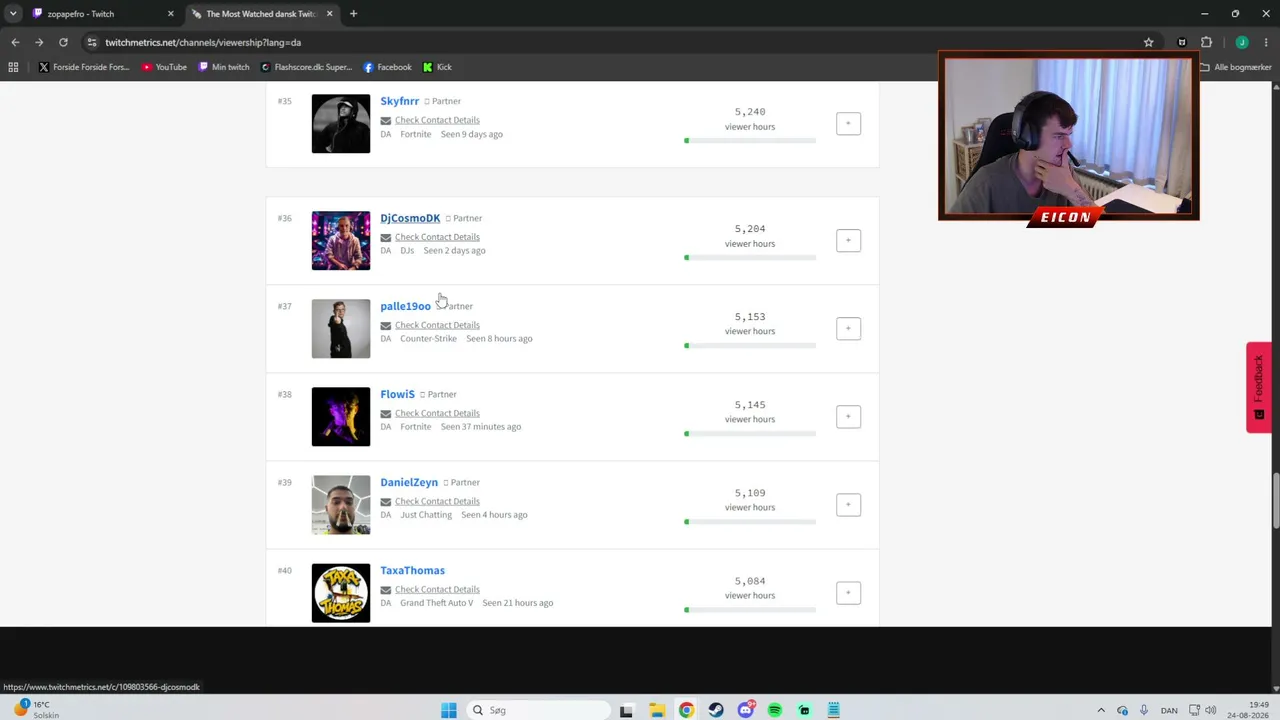Click palle19oo's profile thumbnail
The width and height of the screenshot is (1280, 720).
coord(341,328)
